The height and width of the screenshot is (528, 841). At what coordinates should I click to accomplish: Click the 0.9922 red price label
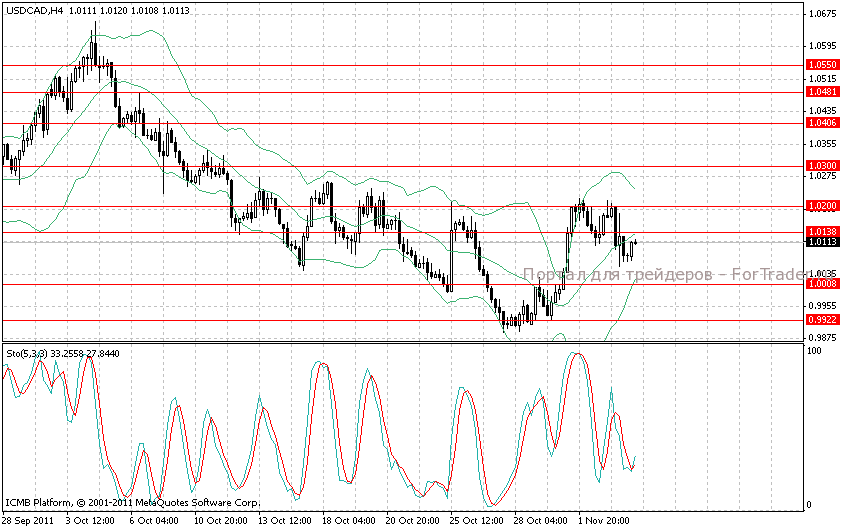[822, 320]
